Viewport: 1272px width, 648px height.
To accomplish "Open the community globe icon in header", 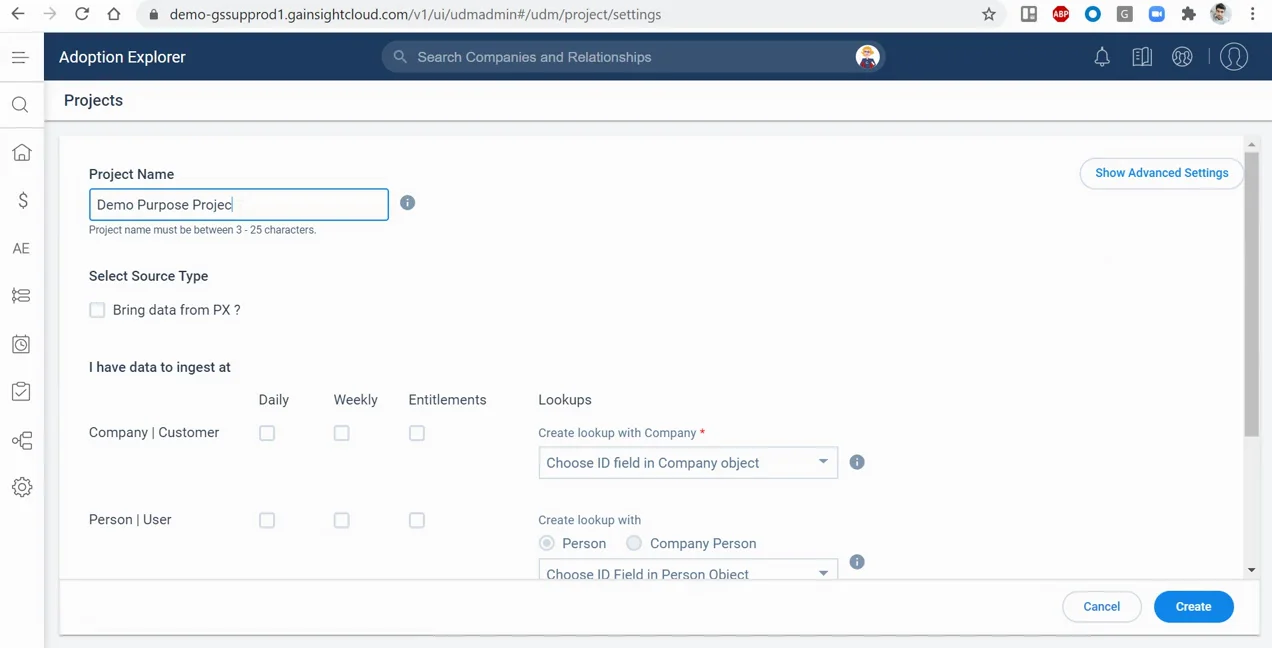I will (x=1182, y=57).
